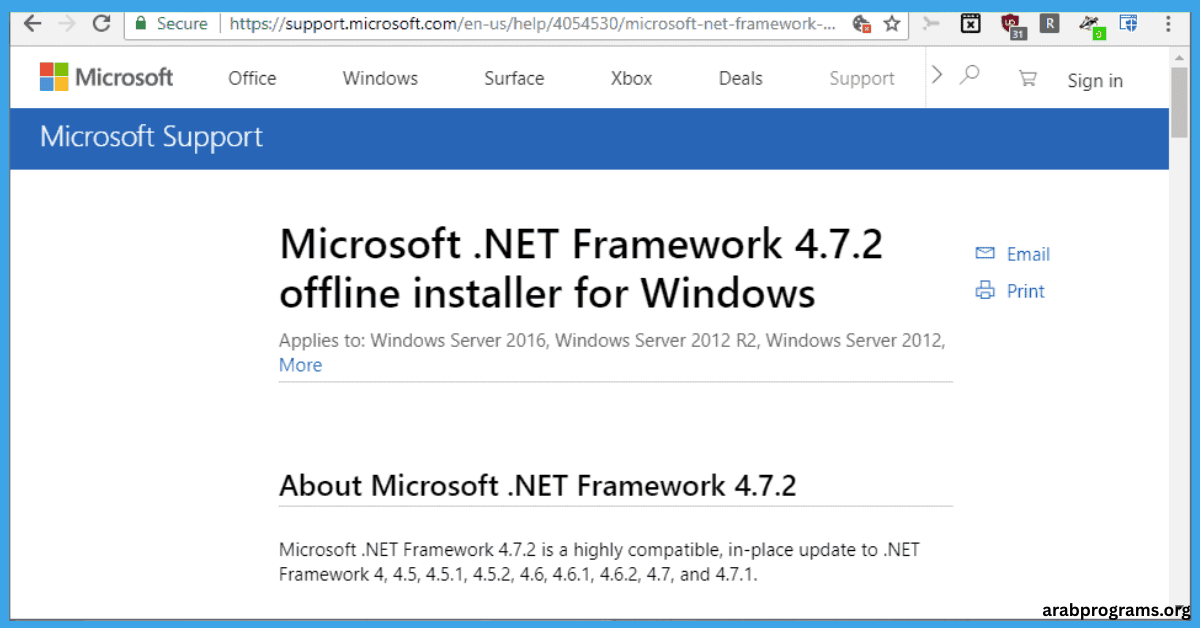Email this article
The height and width of the screenshot is (628, 1200).
pos(1013,254)
